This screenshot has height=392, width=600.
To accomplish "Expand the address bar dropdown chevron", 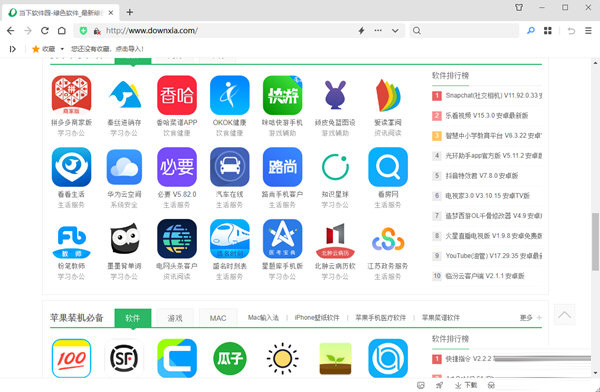I will pyautogui.click(x=395, y=31).
